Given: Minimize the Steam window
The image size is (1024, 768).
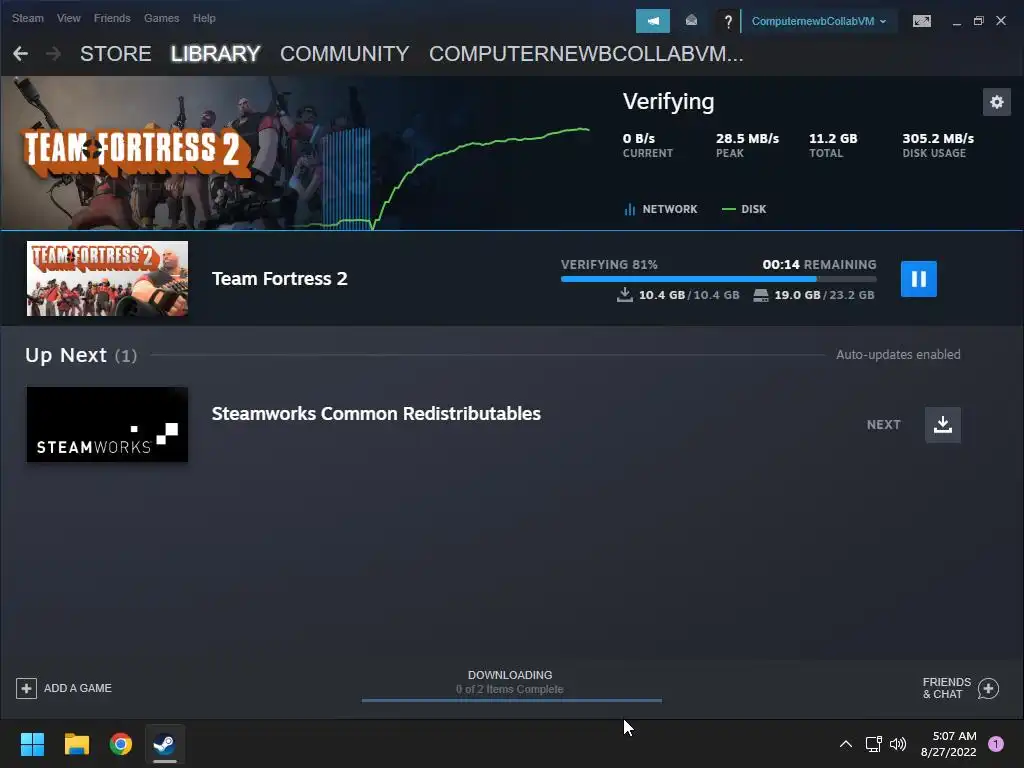Looking at the screenshot, I should 956,22.
